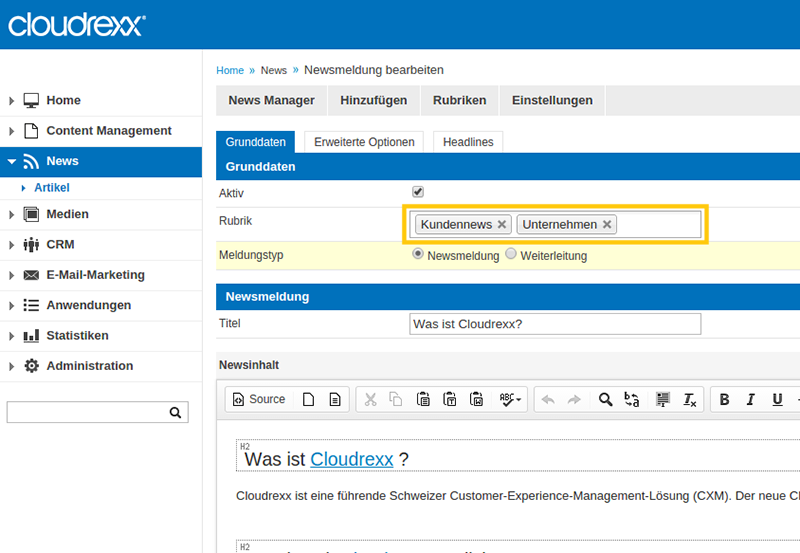Click the Find magnifier icon in editor

605,399
